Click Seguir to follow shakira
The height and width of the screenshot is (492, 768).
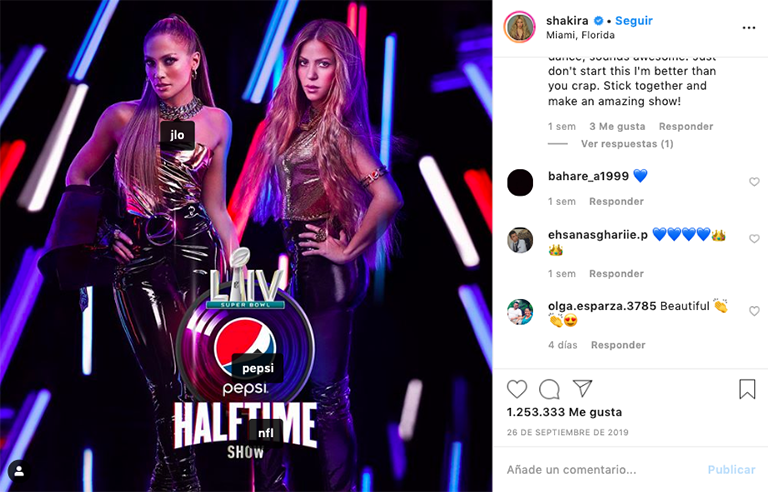[634, 21]
